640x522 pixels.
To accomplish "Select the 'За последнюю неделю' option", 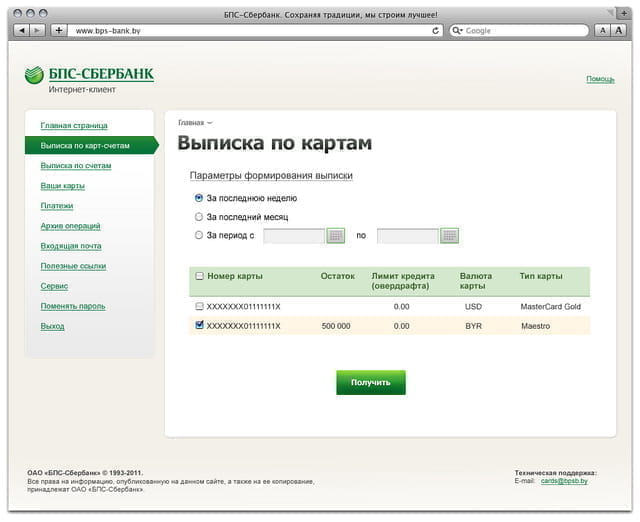I will click(x=199, y=198).
